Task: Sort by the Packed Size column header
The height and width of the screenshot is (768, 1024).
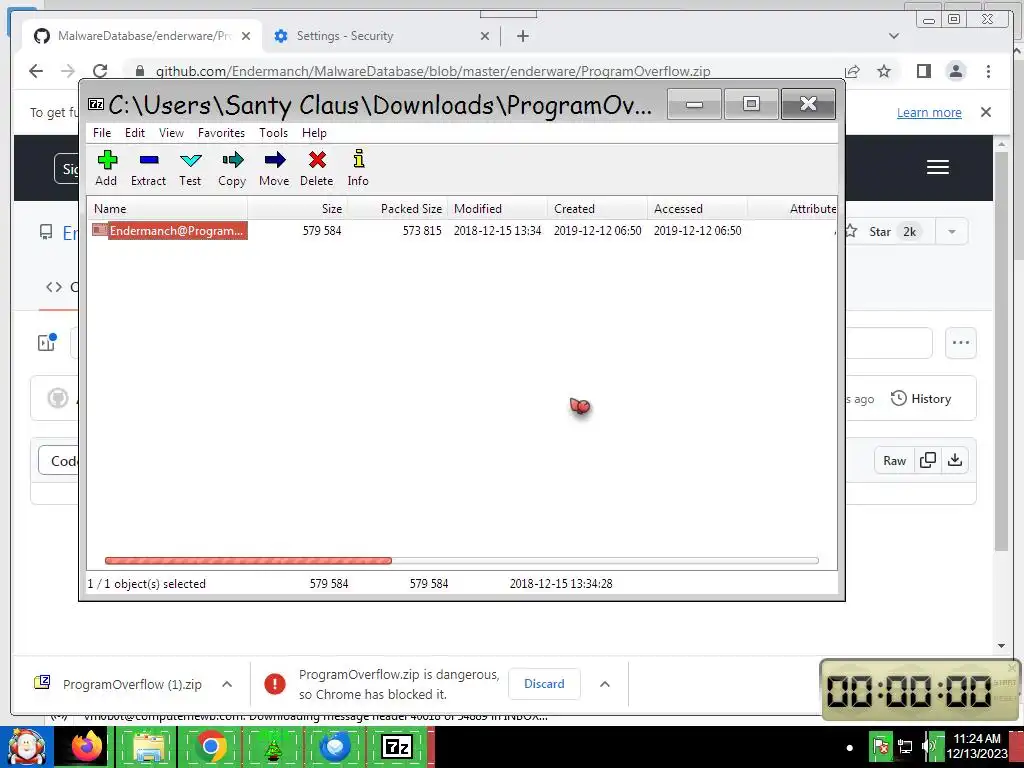Action: (397, 209)
